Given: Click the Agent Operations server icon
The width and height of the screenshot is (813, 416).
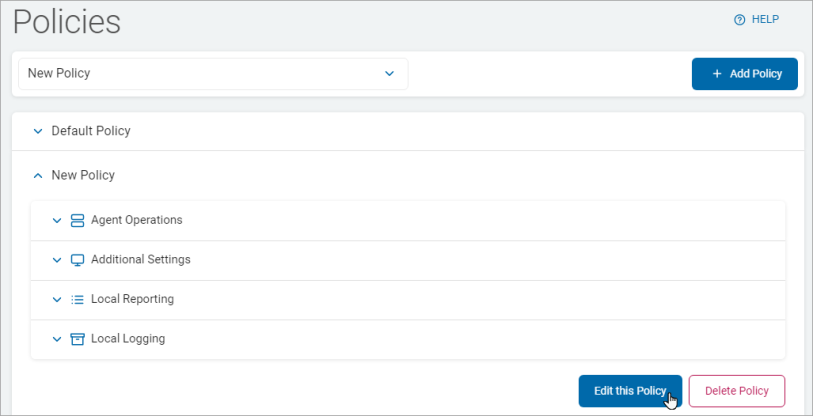Looking at the screenshot, I should point(77,220).
